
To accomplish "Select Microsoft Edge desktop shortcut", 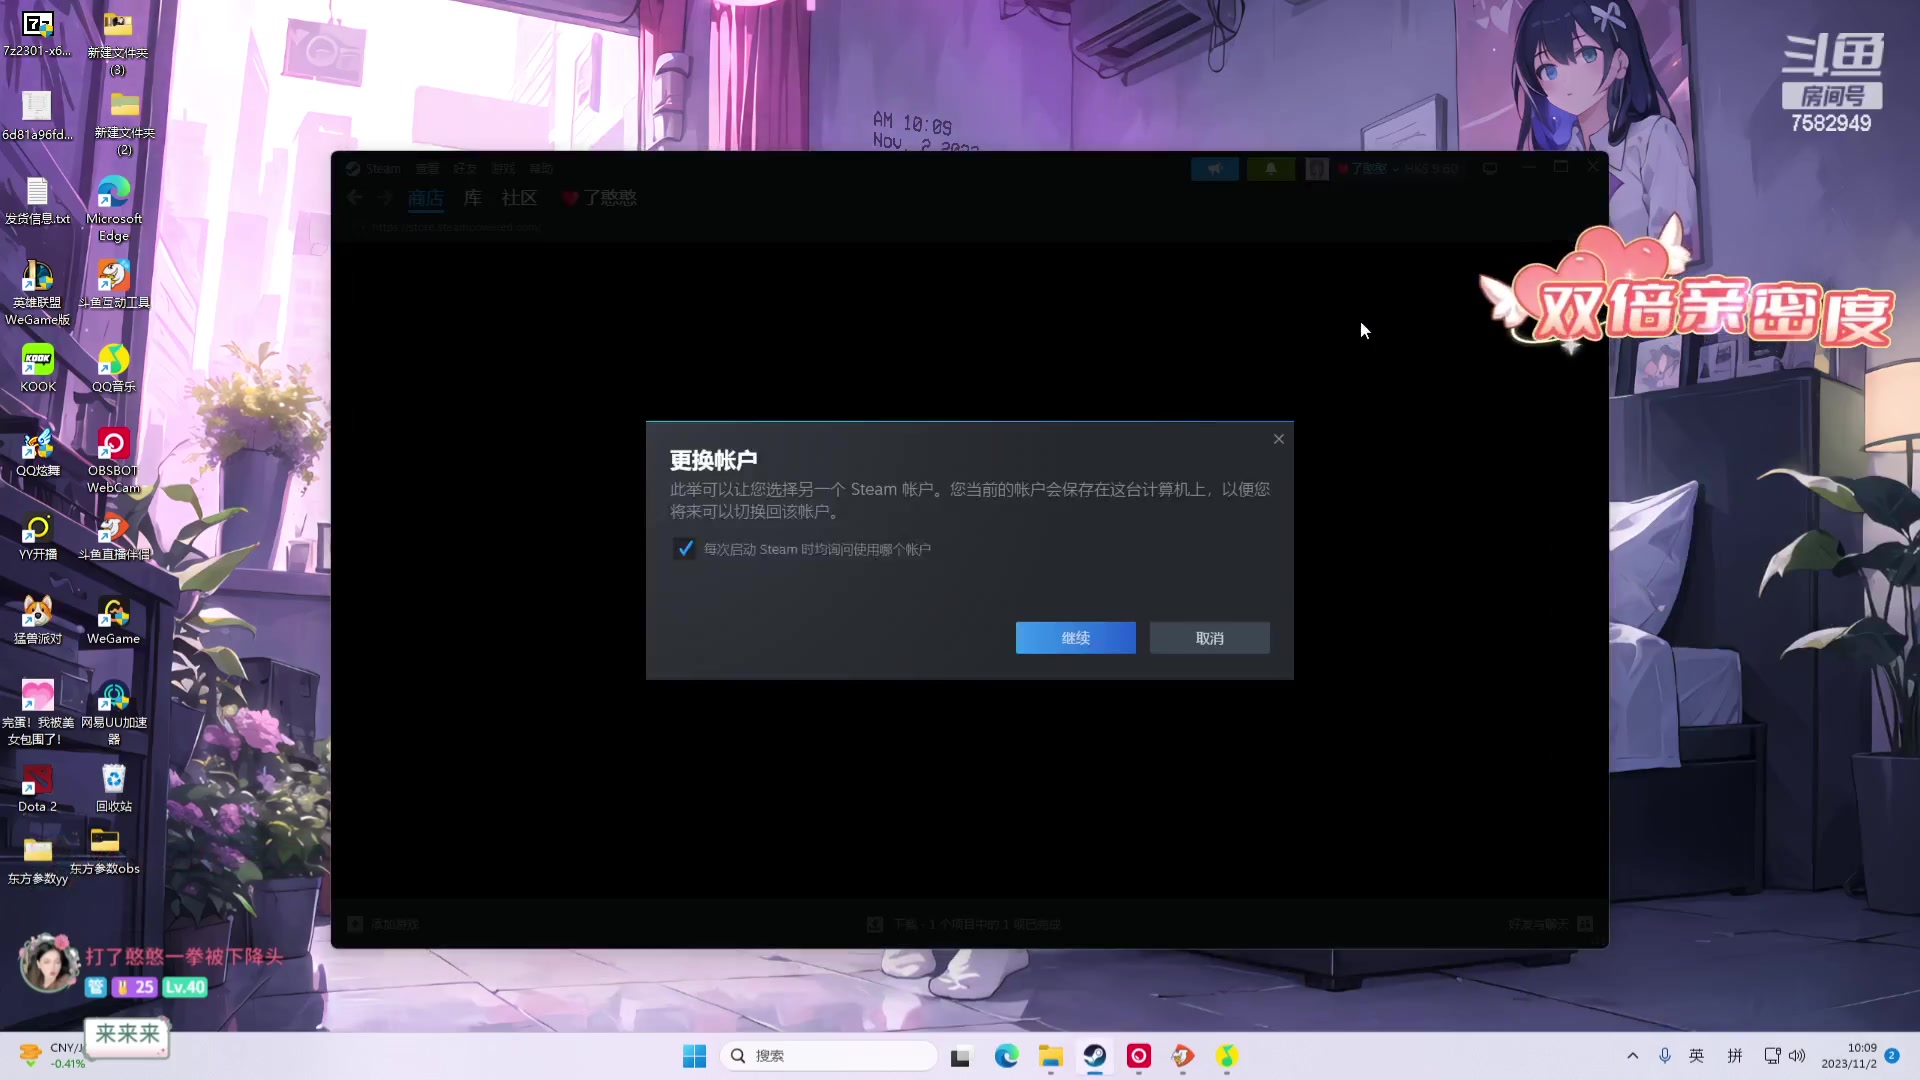I will coord(114,208).
